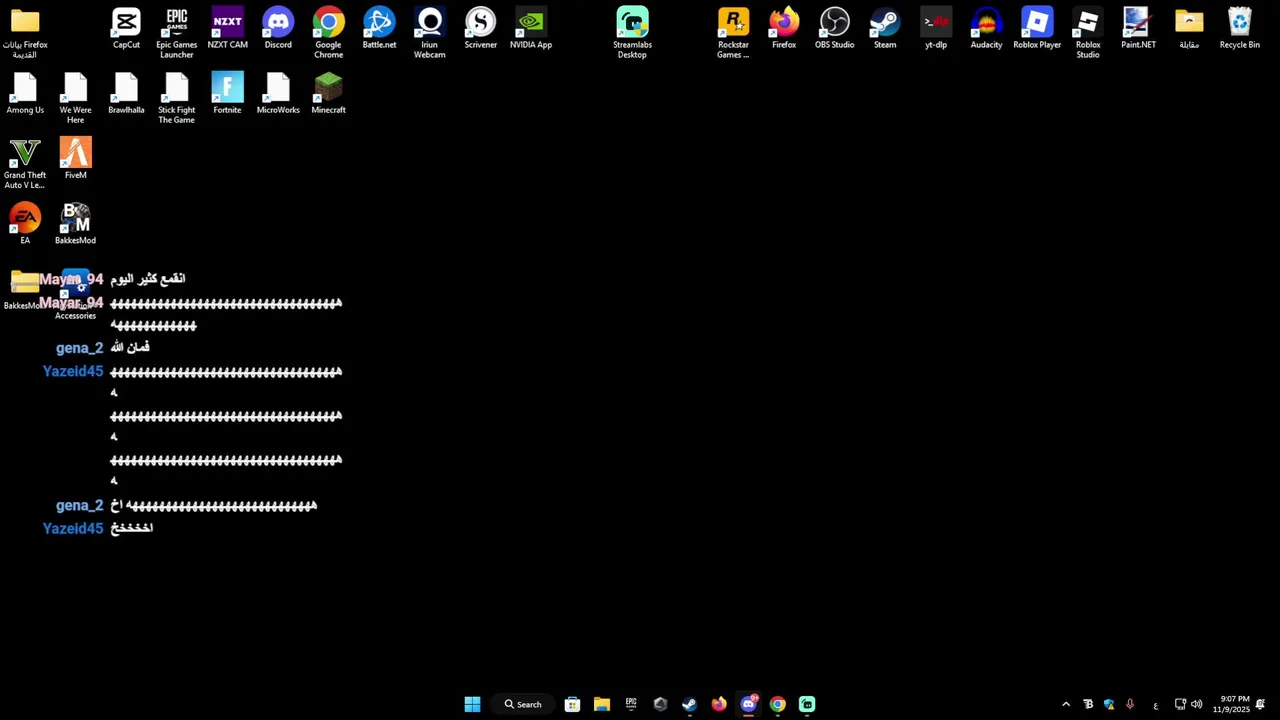Open the Bluetooth tray icon
This screenshot has width=1280, height=720.
(1088, 704)
